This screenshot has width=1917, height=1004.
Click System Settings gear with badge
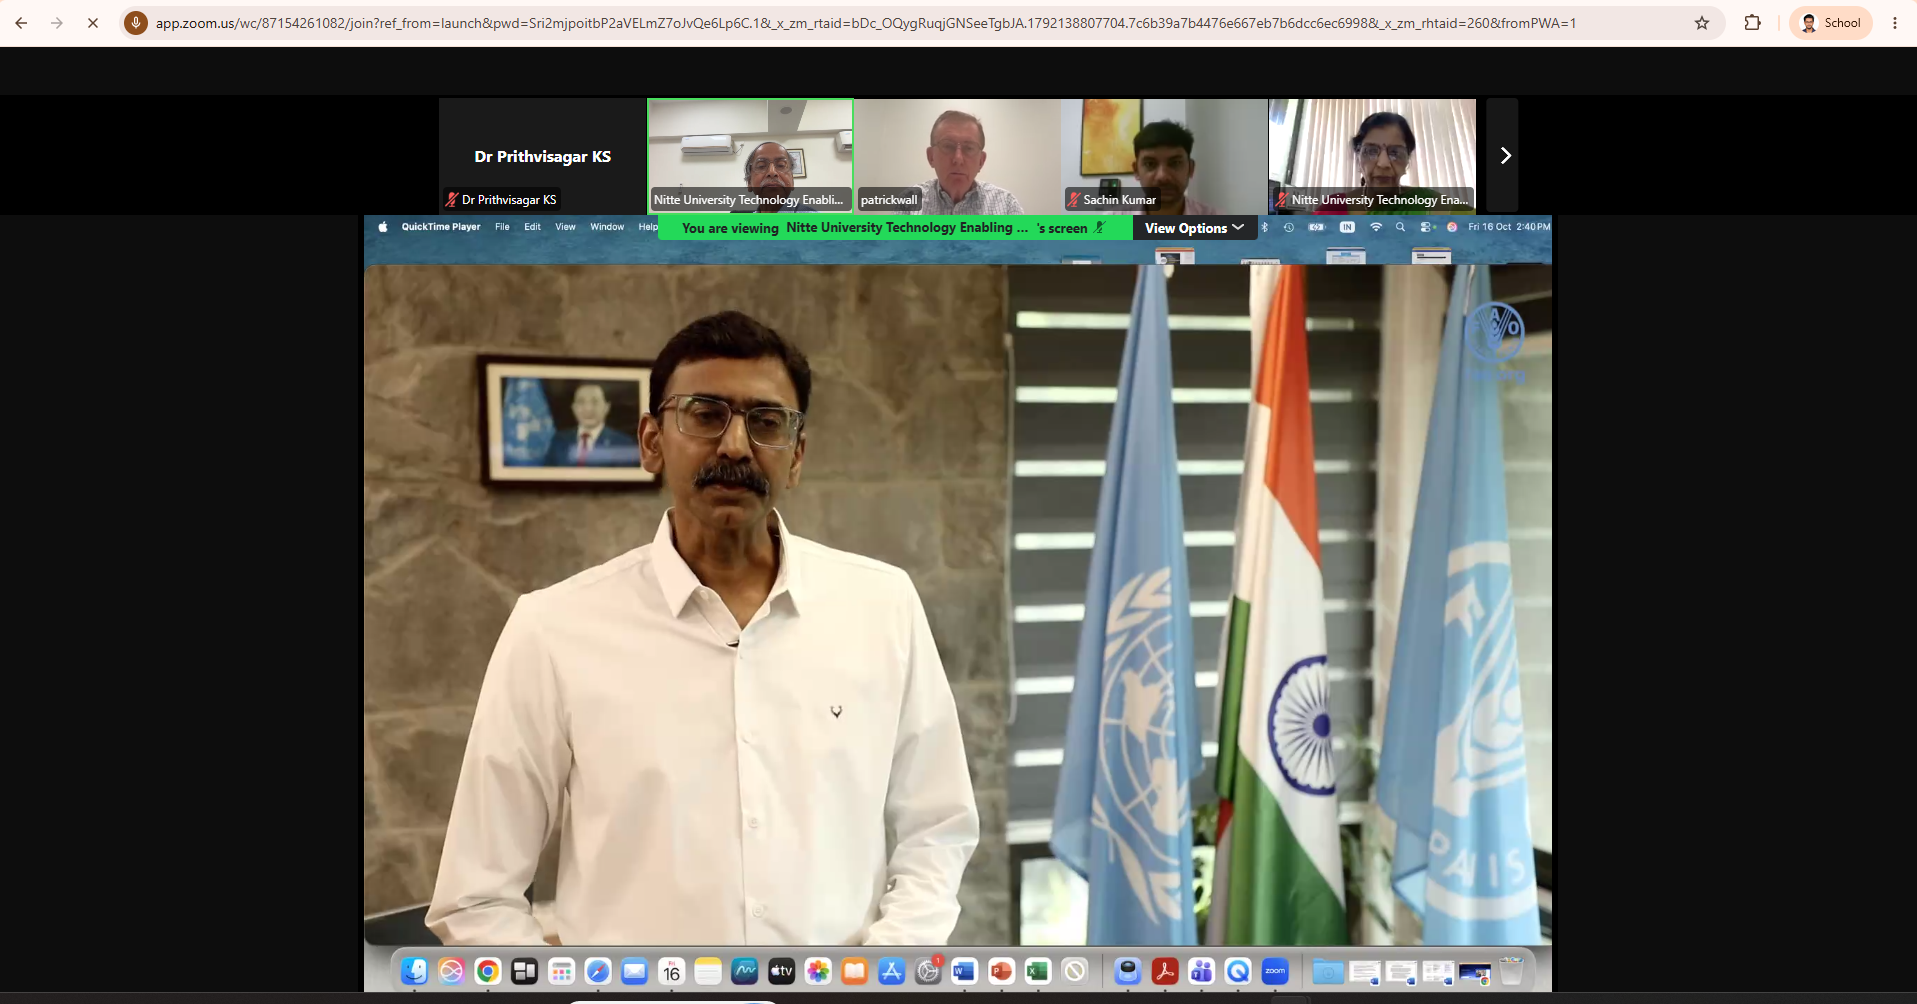928,970
